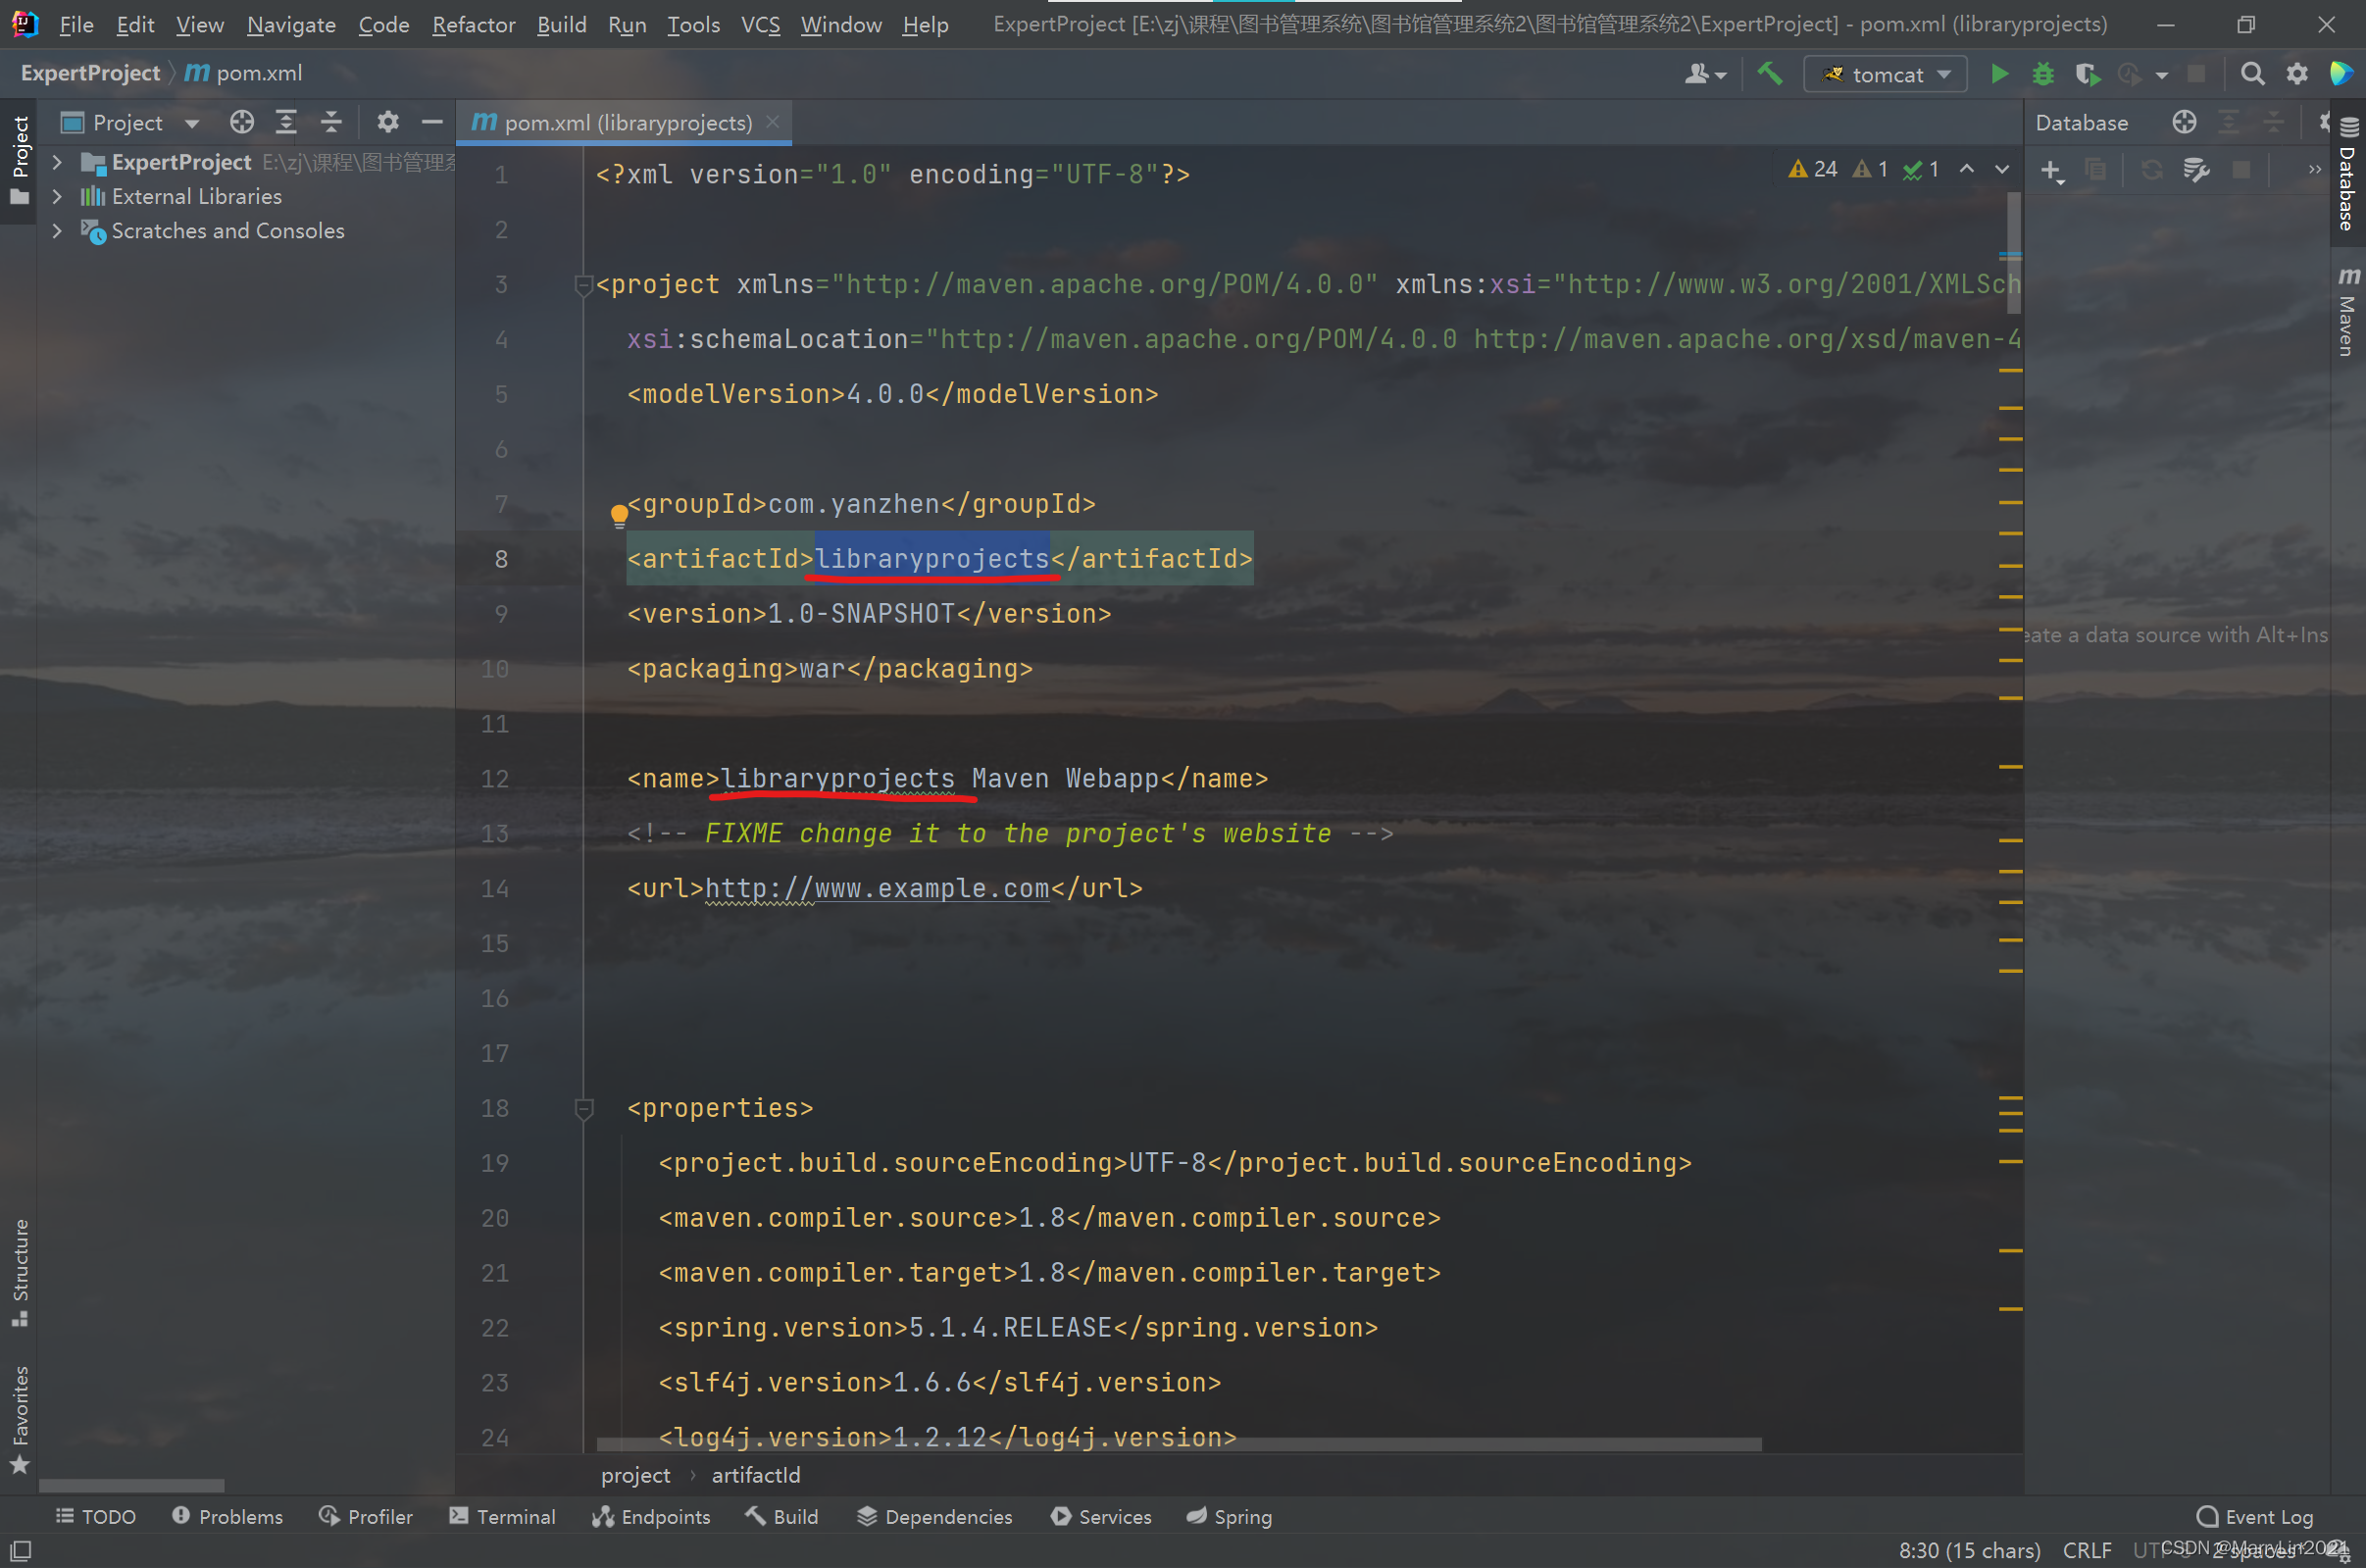This screenshot has height=1568, width=2366.
Task: Build the project with the hammer icon
Action: pyautogui.click(x=1770, y=74)
